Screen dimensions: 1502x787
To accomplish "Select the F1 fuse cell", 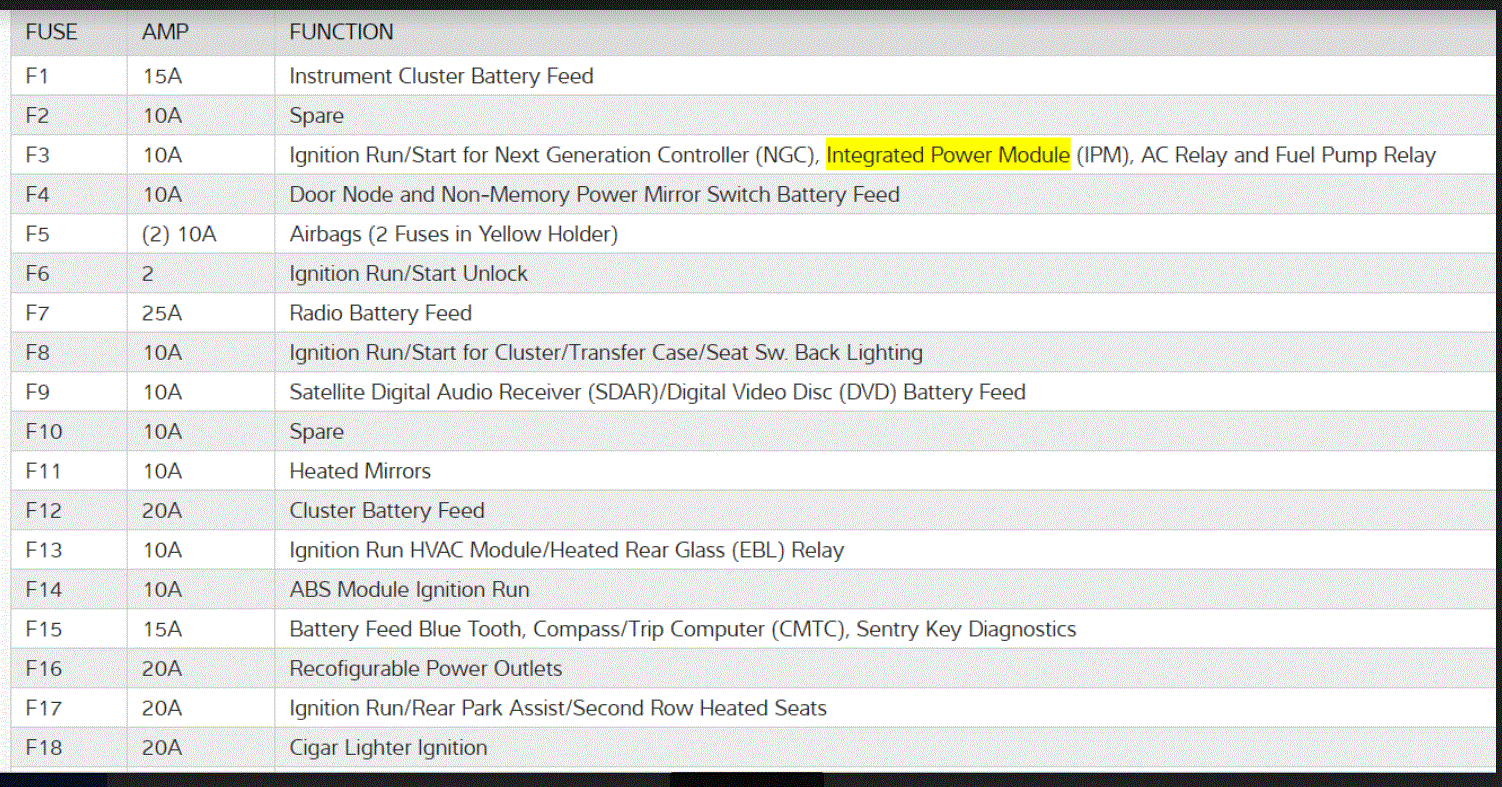I will 38,76.
